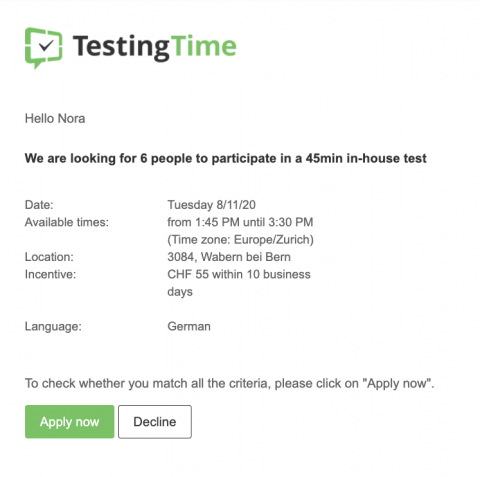The width and height of the screenshot is (480, 477).
Task: Click the green Time part of logo
Action: tap(204, 45)
